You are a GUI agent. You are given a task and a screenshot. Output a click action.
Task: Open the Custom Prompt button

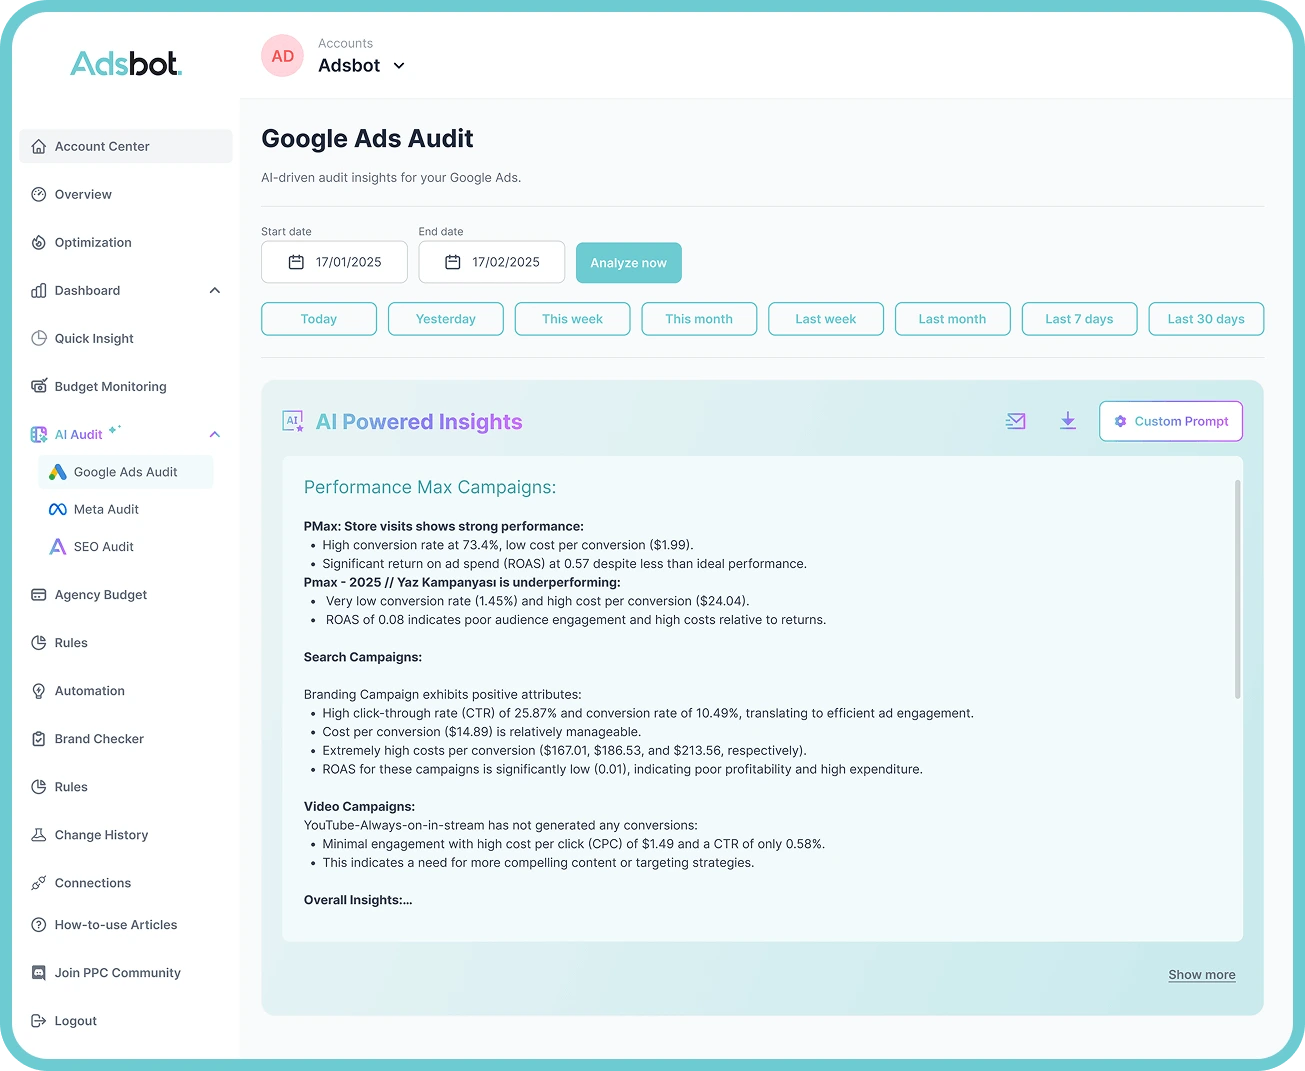click(1170, 421)
